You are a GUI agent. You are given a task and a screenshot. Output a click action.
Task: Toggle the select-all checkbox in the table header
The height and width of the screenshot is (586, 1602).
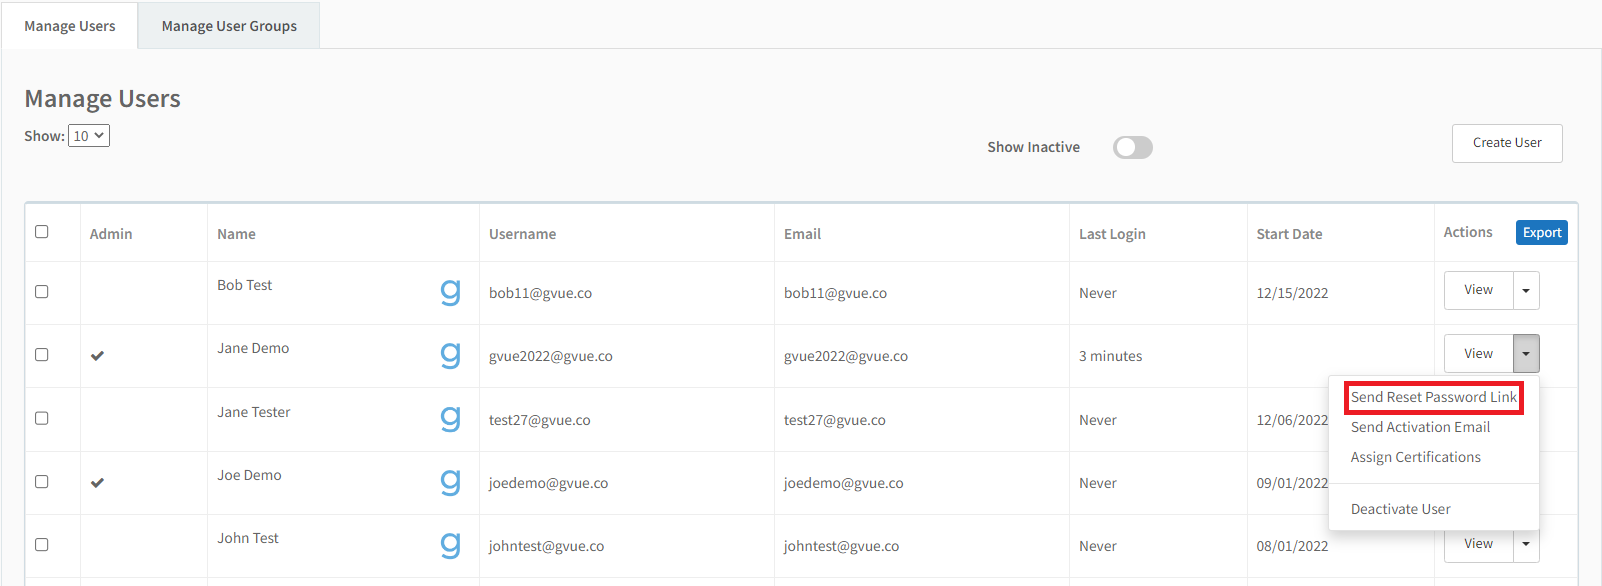coord(42,232)
